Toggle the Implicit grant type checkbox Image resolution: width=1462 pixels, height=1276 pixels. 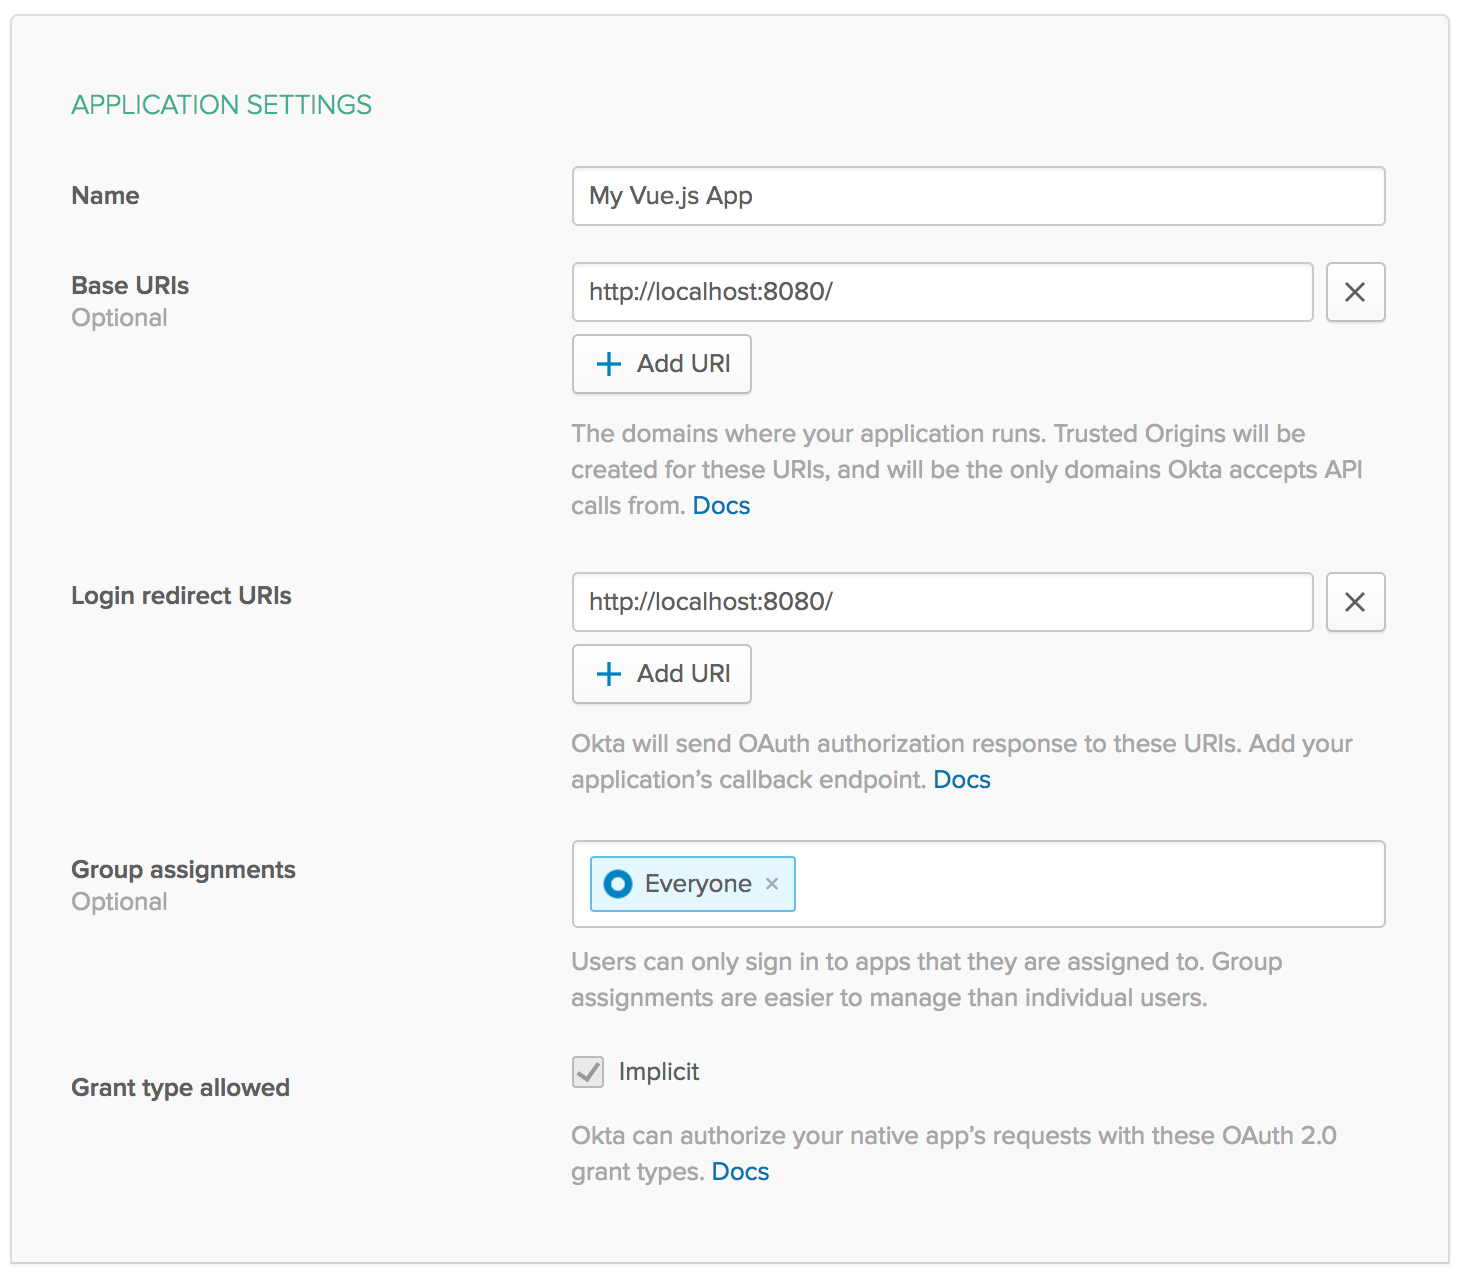pos(588,1072)
